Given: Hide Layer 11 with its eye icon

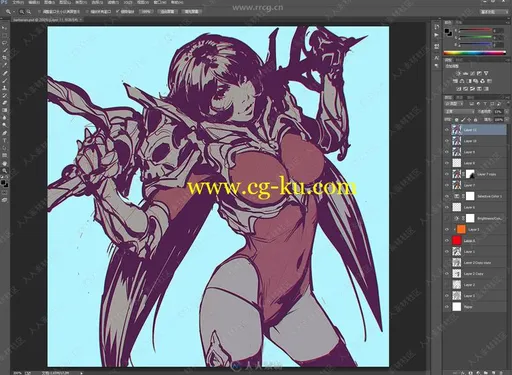Looking at the screenshot, I should pos(447,130).
